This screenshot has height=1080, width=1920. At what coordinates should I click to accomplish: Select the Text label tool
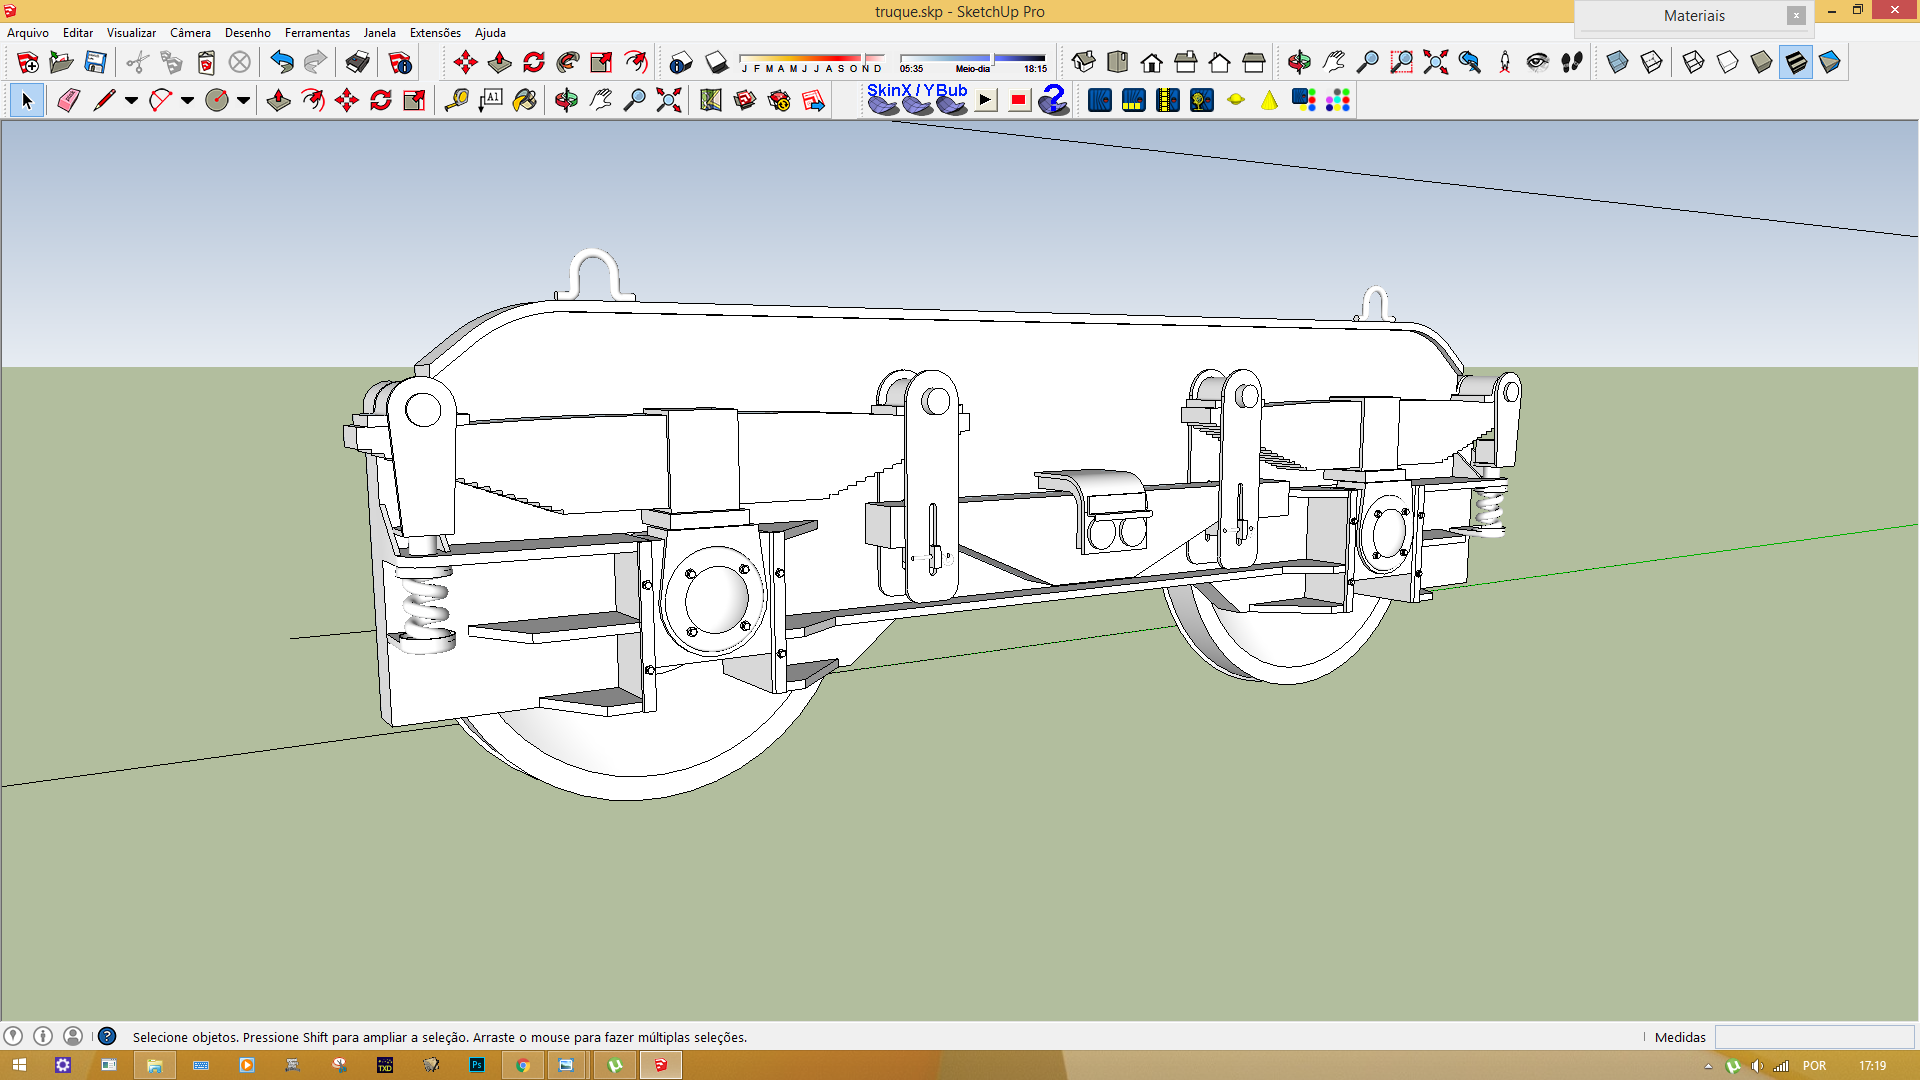(x=491, y=100)
